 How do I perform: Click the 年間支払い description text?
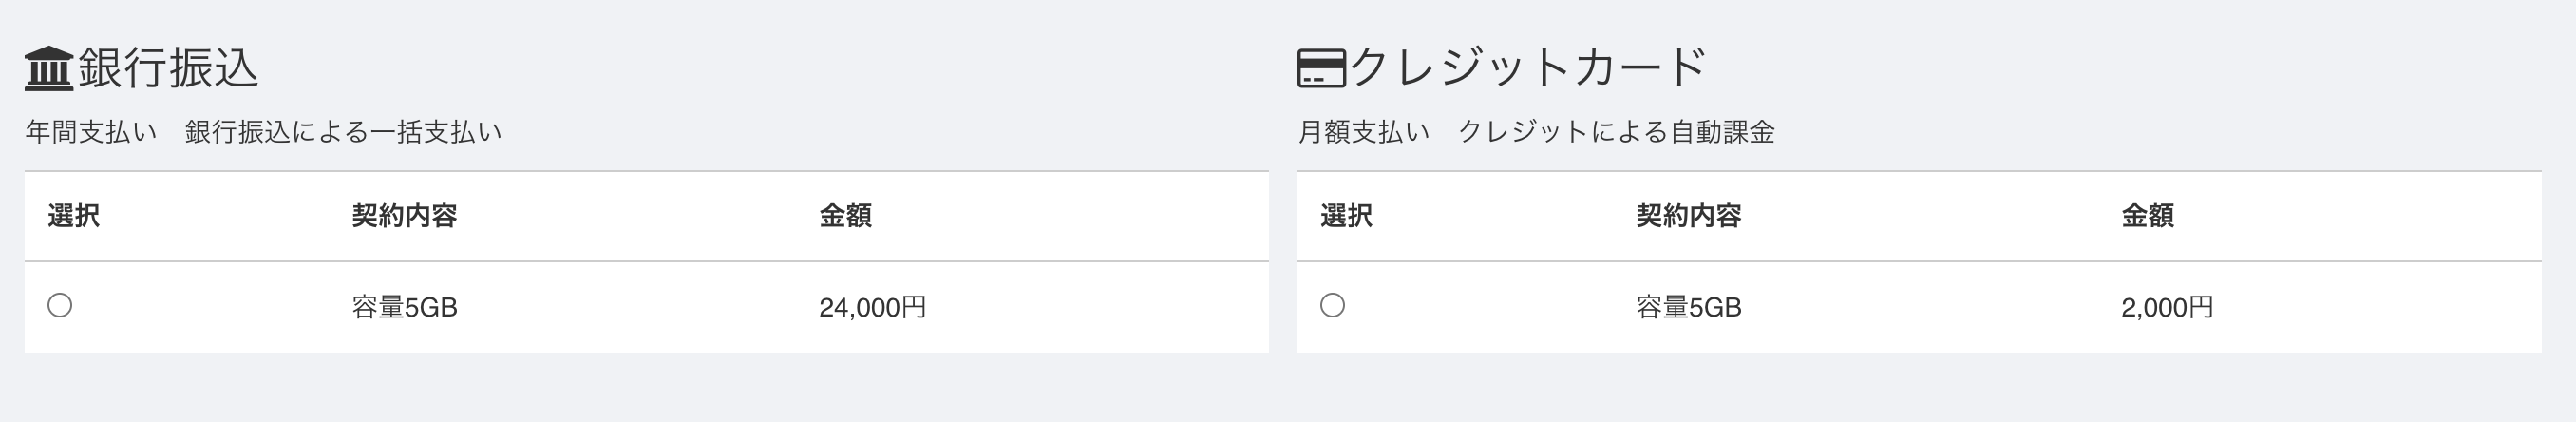(x=91, y=132)
